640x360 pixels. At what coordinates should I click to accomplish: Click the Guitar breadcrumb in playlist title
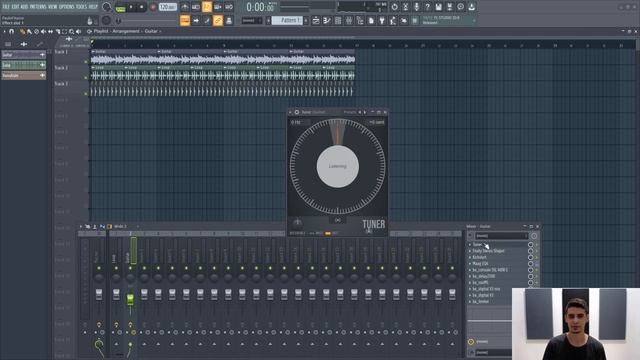[x=151, y=31]
